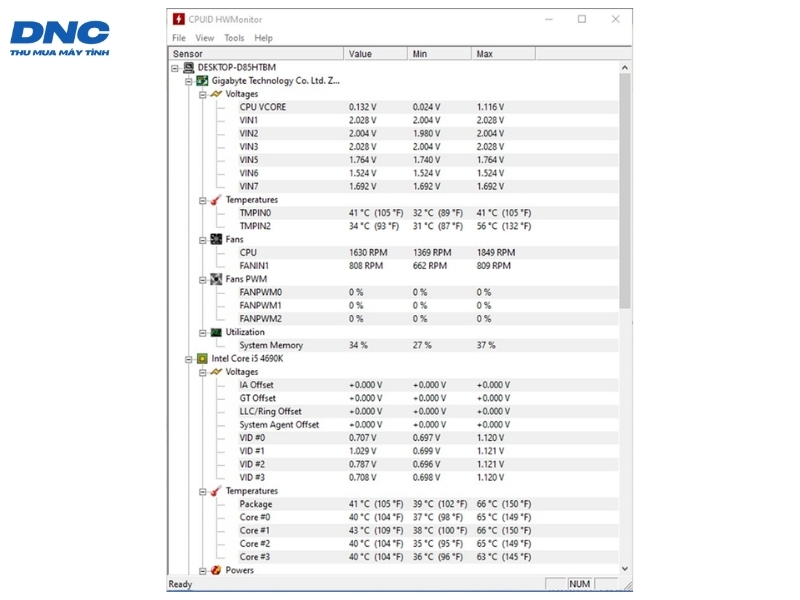
Task: Click the Min column header
Action: point(439,54)
